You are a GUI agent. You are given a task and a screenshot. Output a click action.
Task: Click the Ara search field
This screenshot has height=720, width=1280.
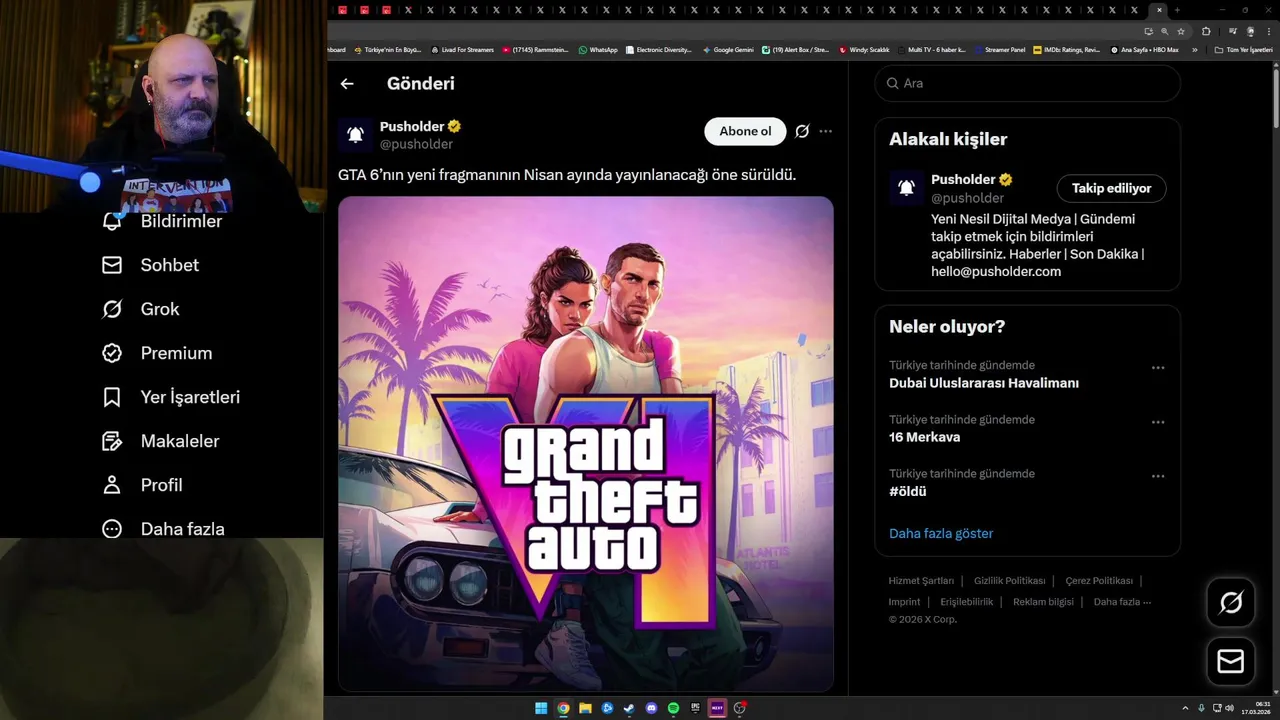coord(1028,83)
